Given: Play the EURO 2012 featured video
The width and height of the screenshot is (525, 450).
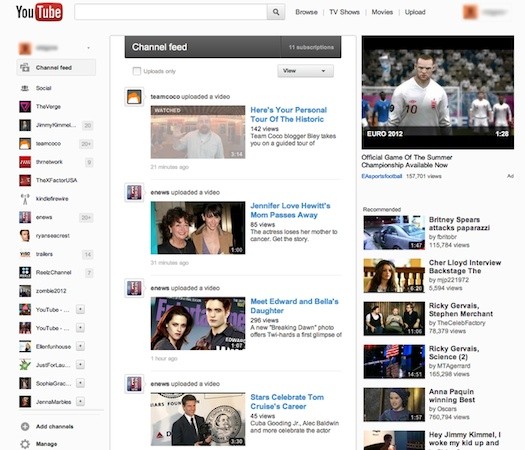Looking at the screenshot, I should click(x=438, y=92).
